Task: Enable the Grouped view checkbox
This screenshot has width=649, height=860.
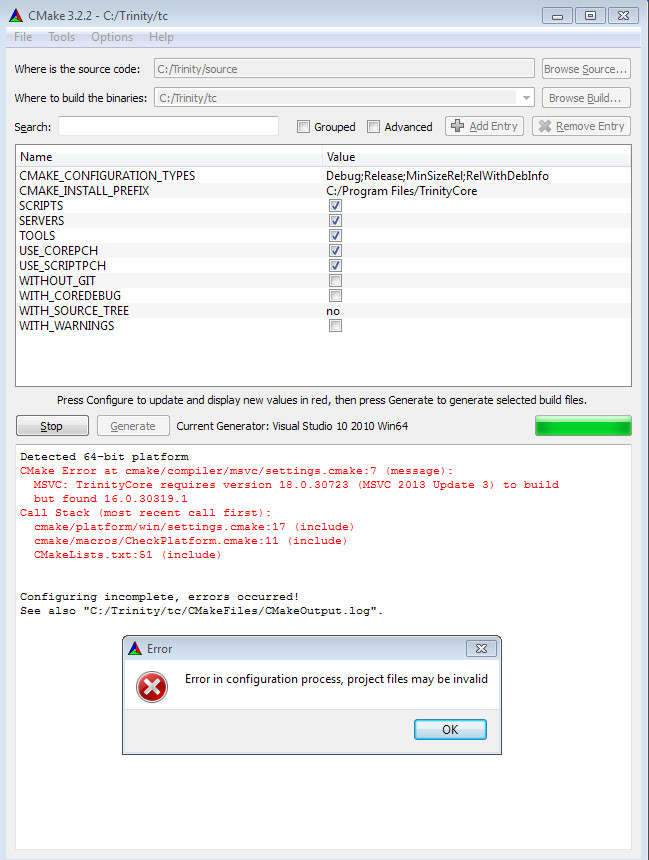Action: click(x=303, y=127)
